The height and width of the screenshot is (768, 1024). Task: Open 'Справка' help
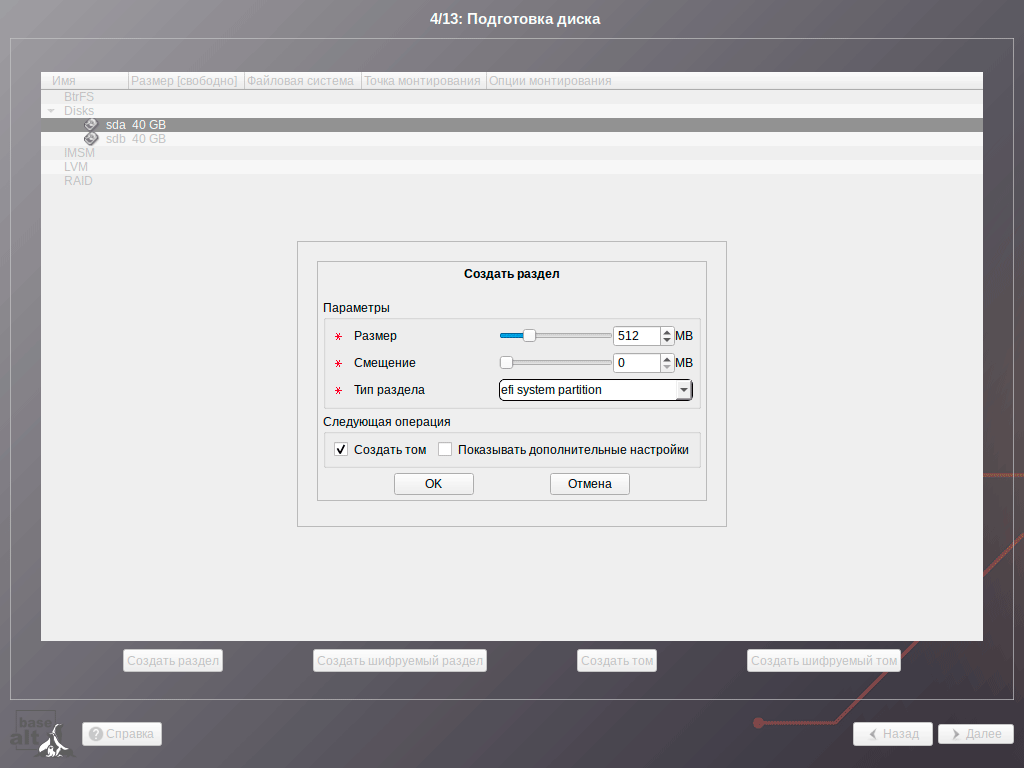click(x=122, y=734)
